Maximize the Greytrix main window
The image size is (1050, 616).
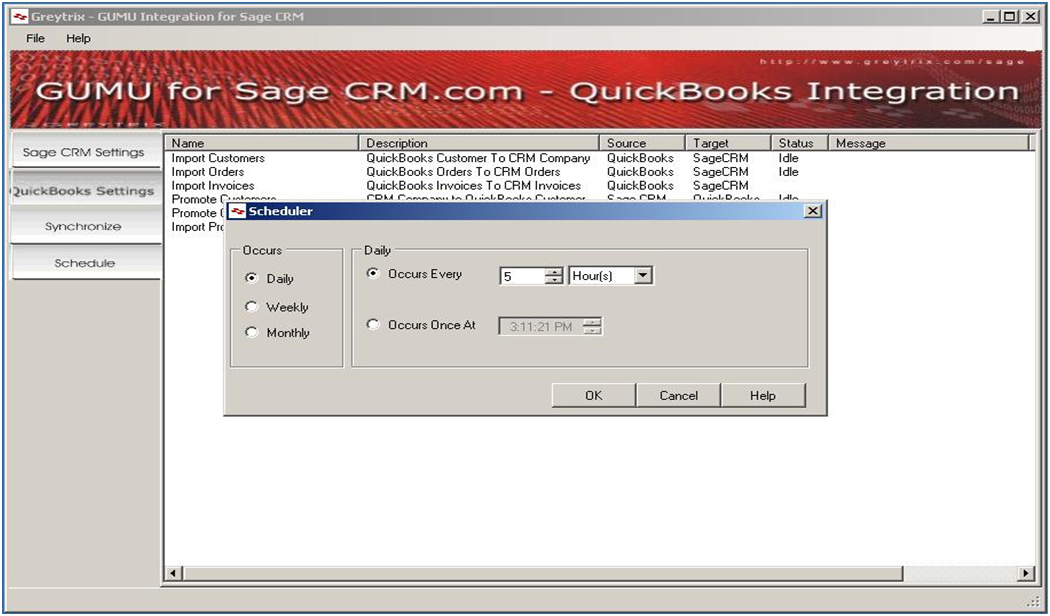pos(1010,17)
